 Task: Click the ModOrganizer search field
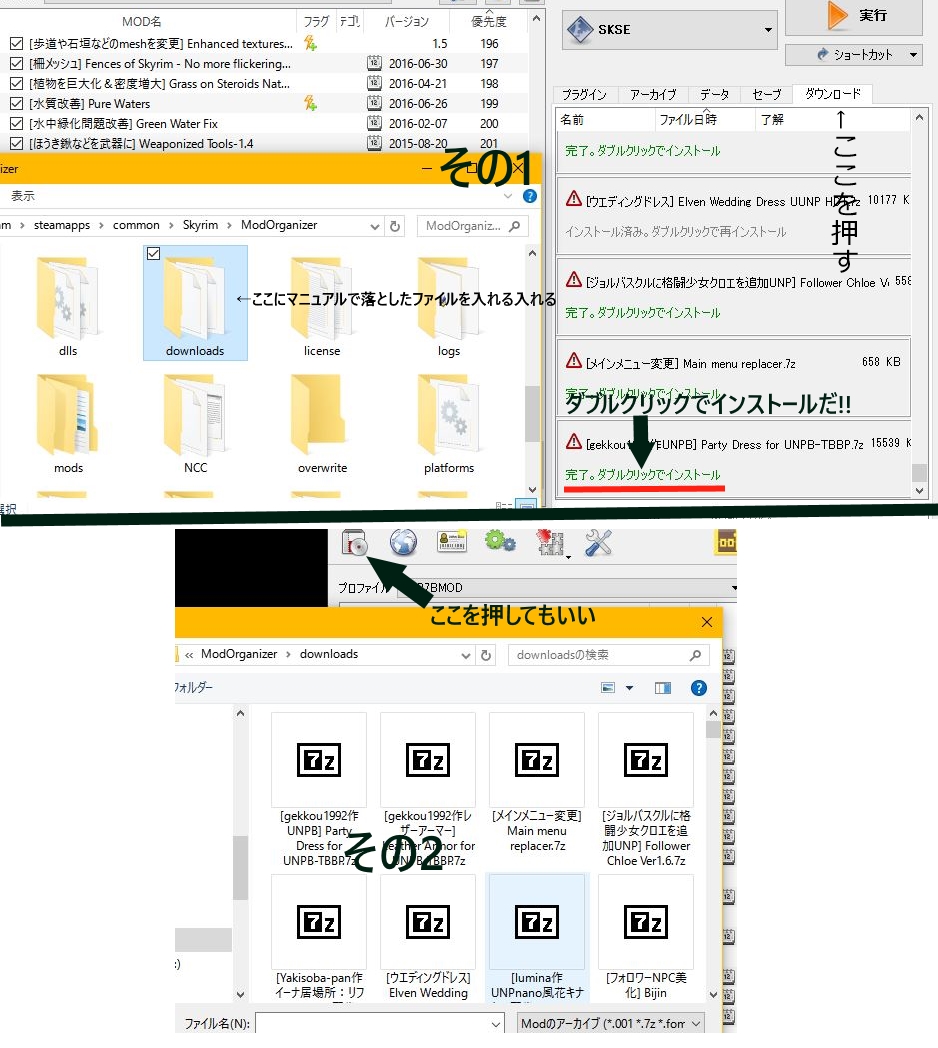pyautogui.click(x=473, y=226)
